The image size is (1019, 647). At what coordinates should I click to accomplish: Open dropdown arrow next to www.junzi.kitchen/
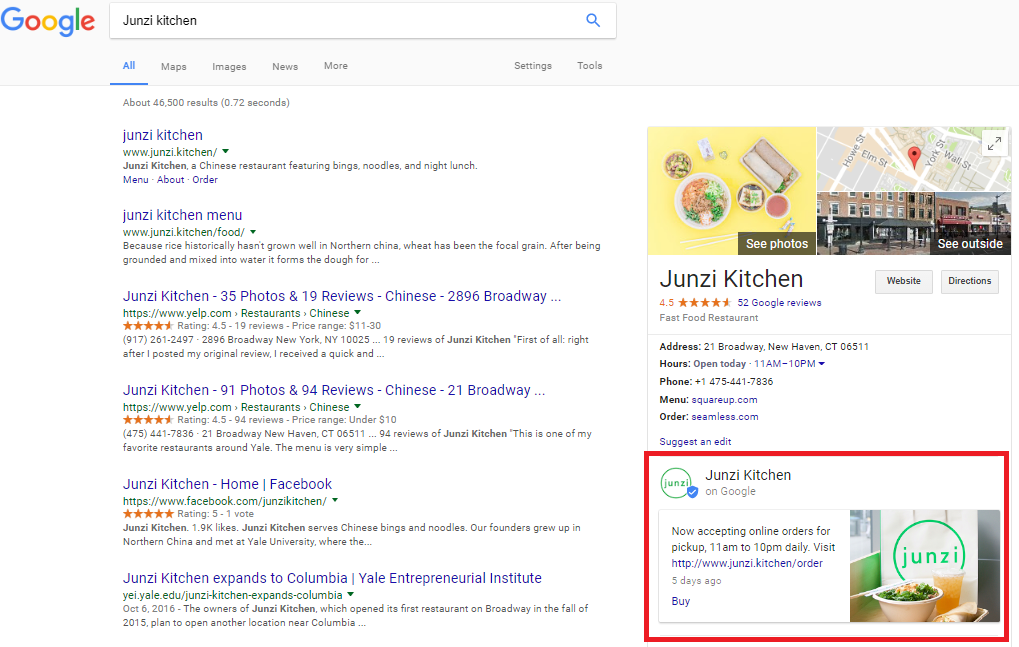[226, 151]
